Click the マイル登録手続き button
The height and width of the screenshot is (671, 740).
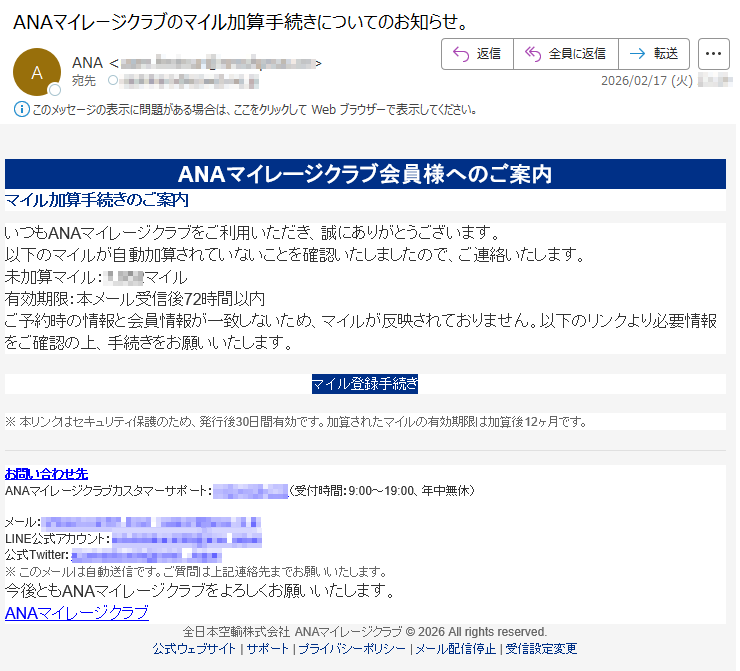[365, 384]
